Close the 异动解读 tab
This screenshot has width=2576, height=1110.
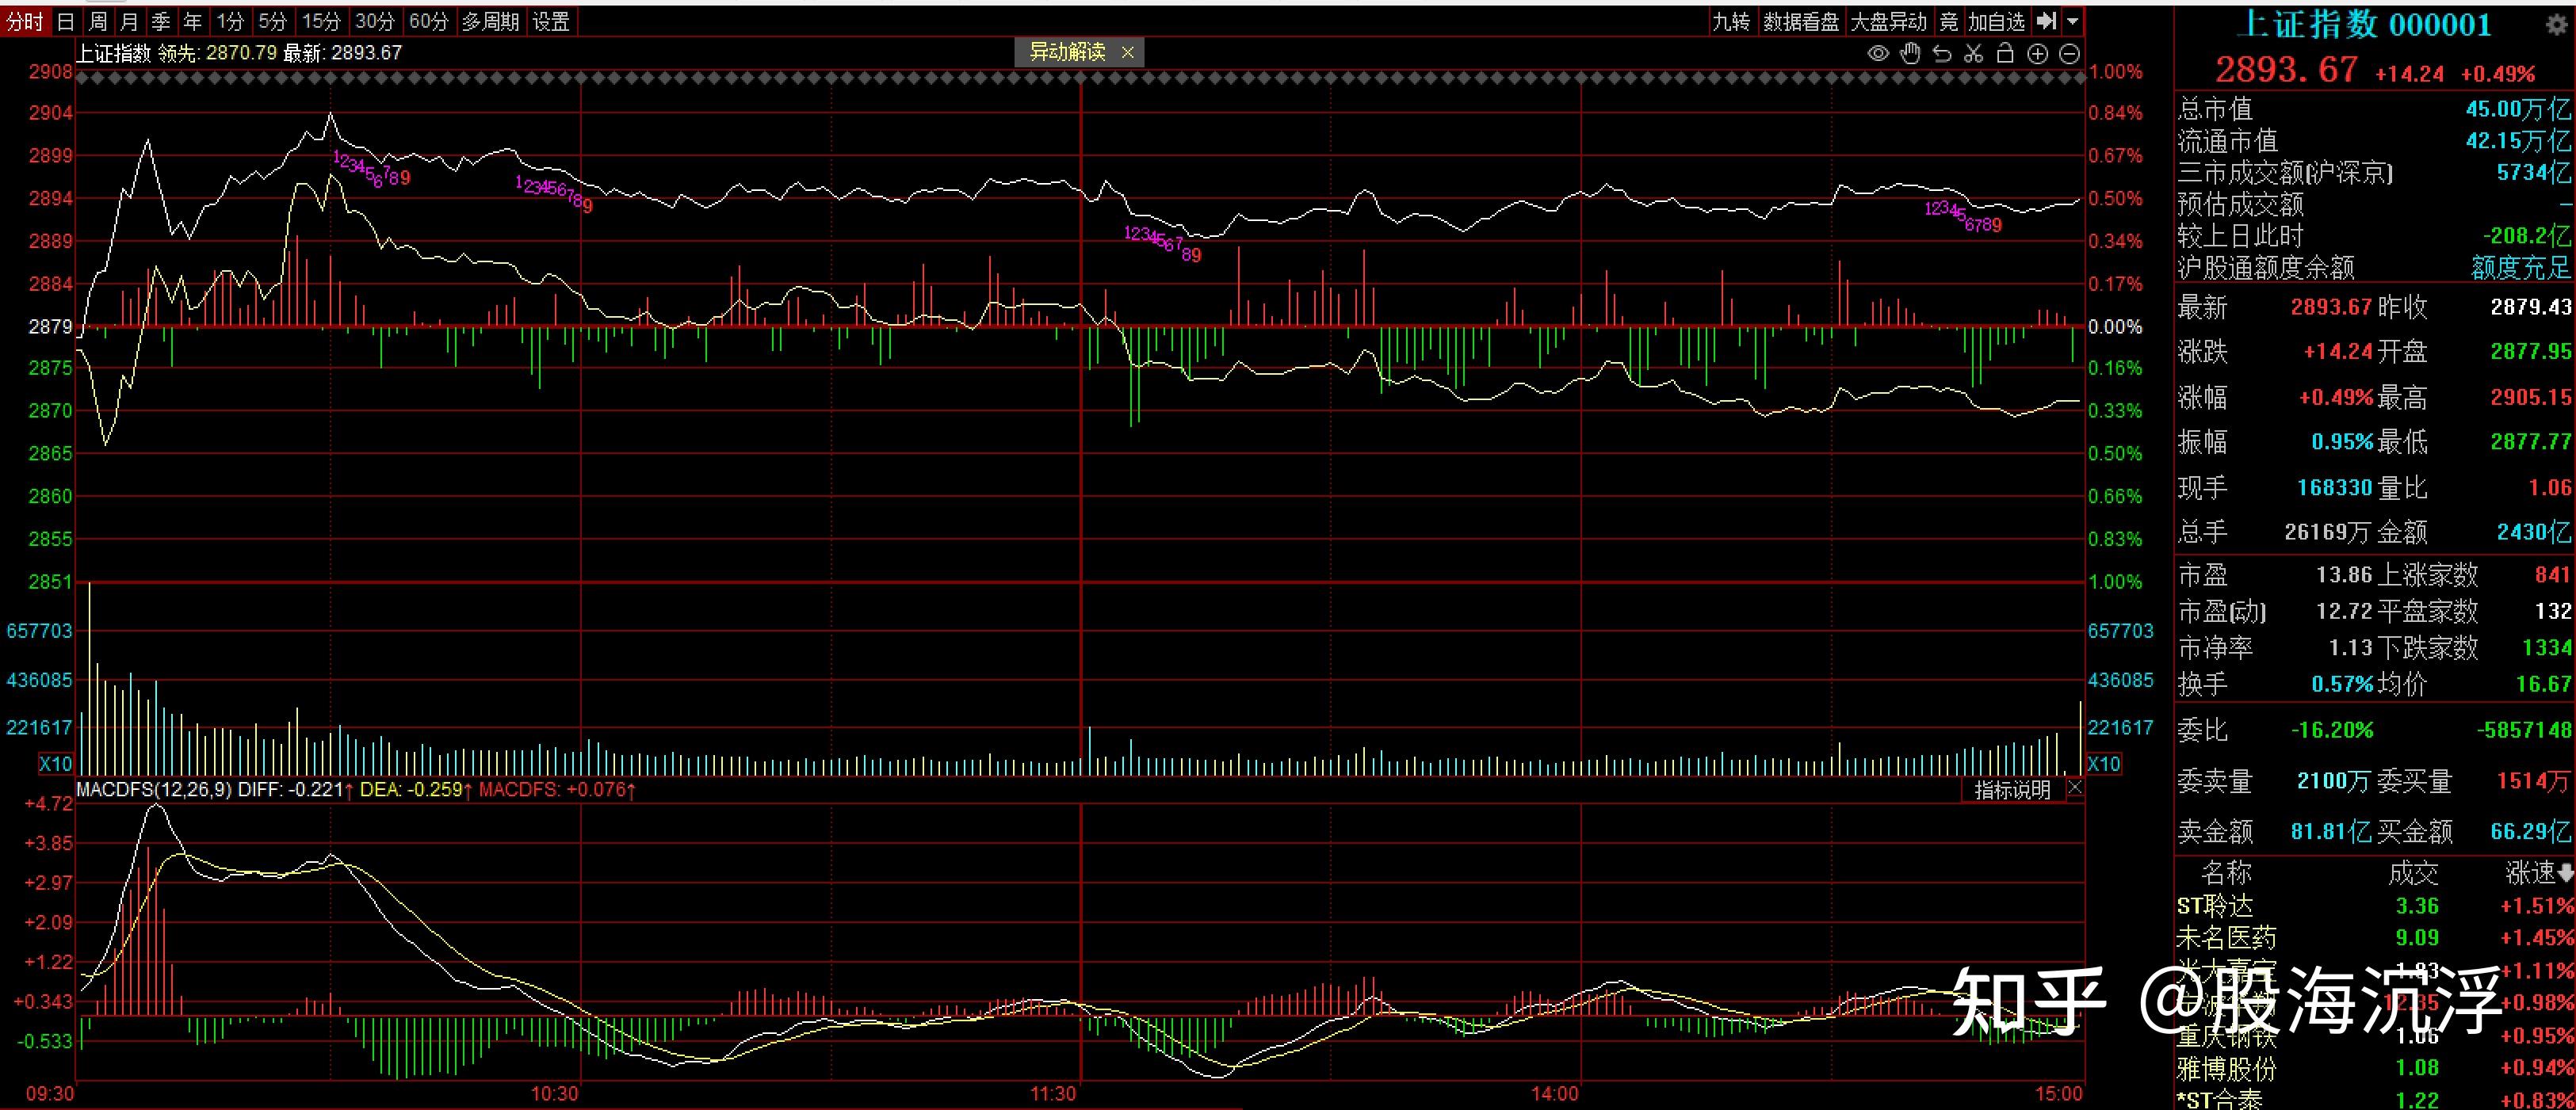pyautogui.click(x=1128, y=52)
